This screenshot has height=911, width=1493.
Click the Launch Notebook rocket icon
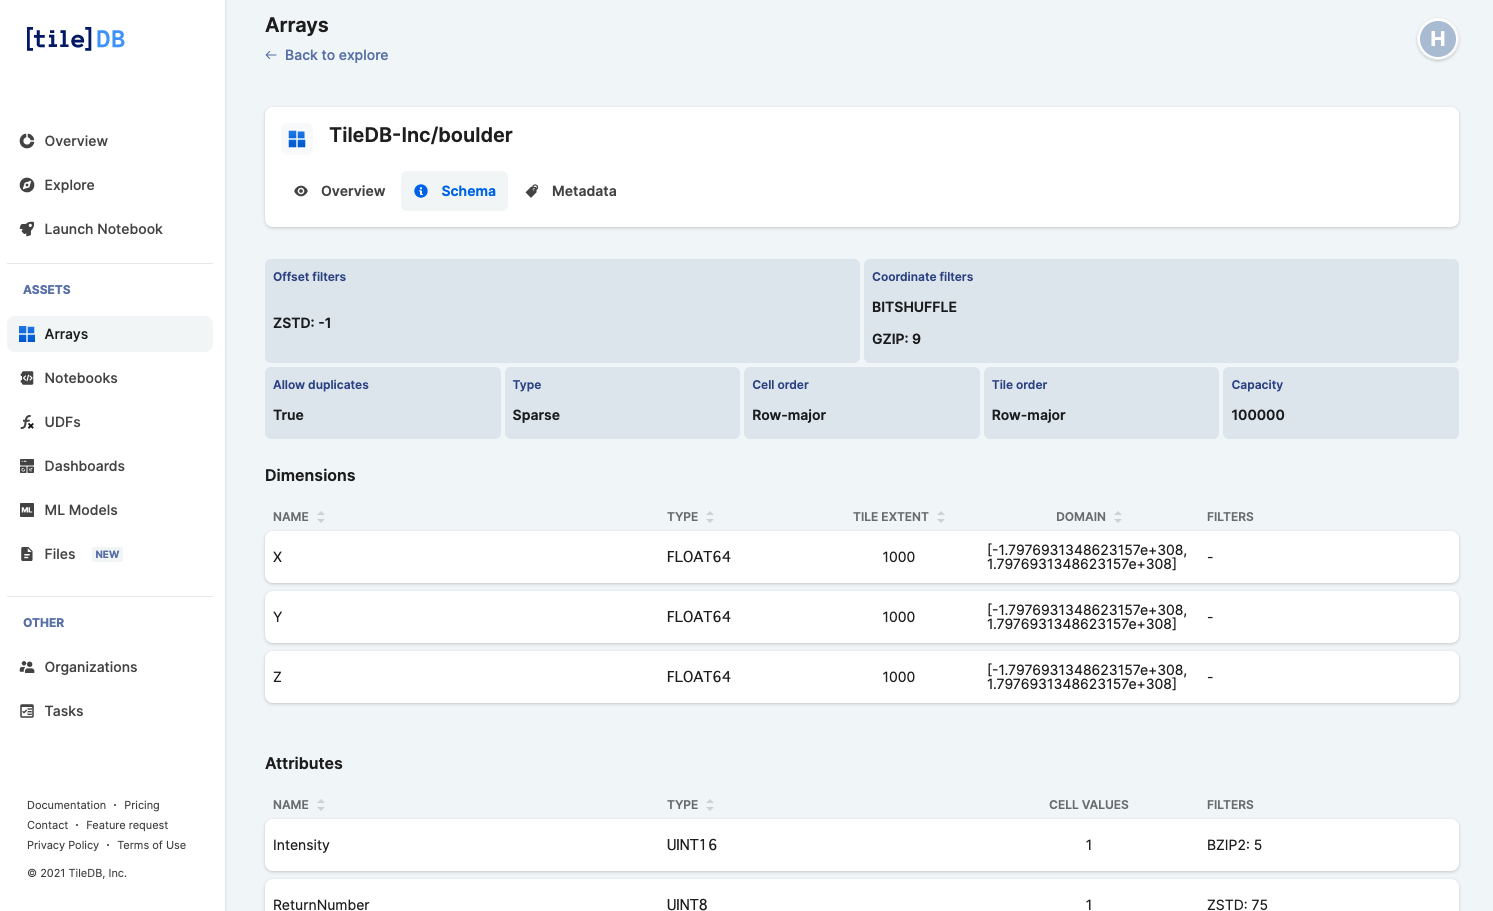(x=27, y=229)
